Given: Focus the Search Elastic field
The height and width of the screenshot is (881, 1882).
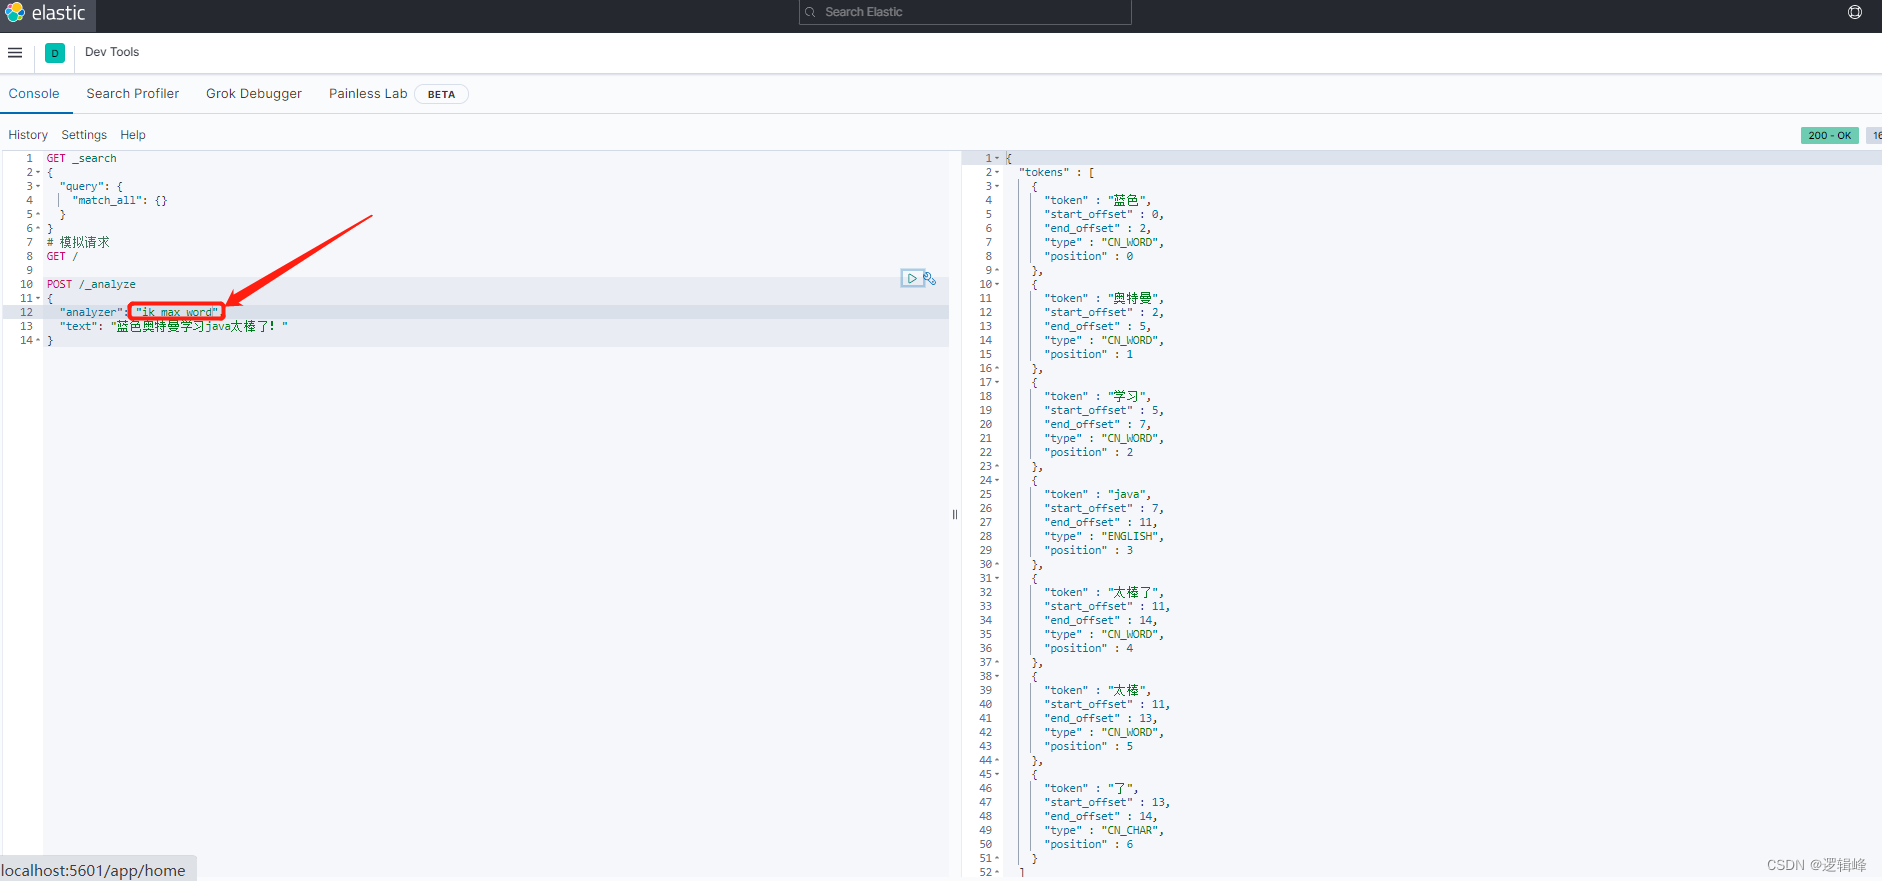Looking at the screenshot, I should [x=965, y=12].
